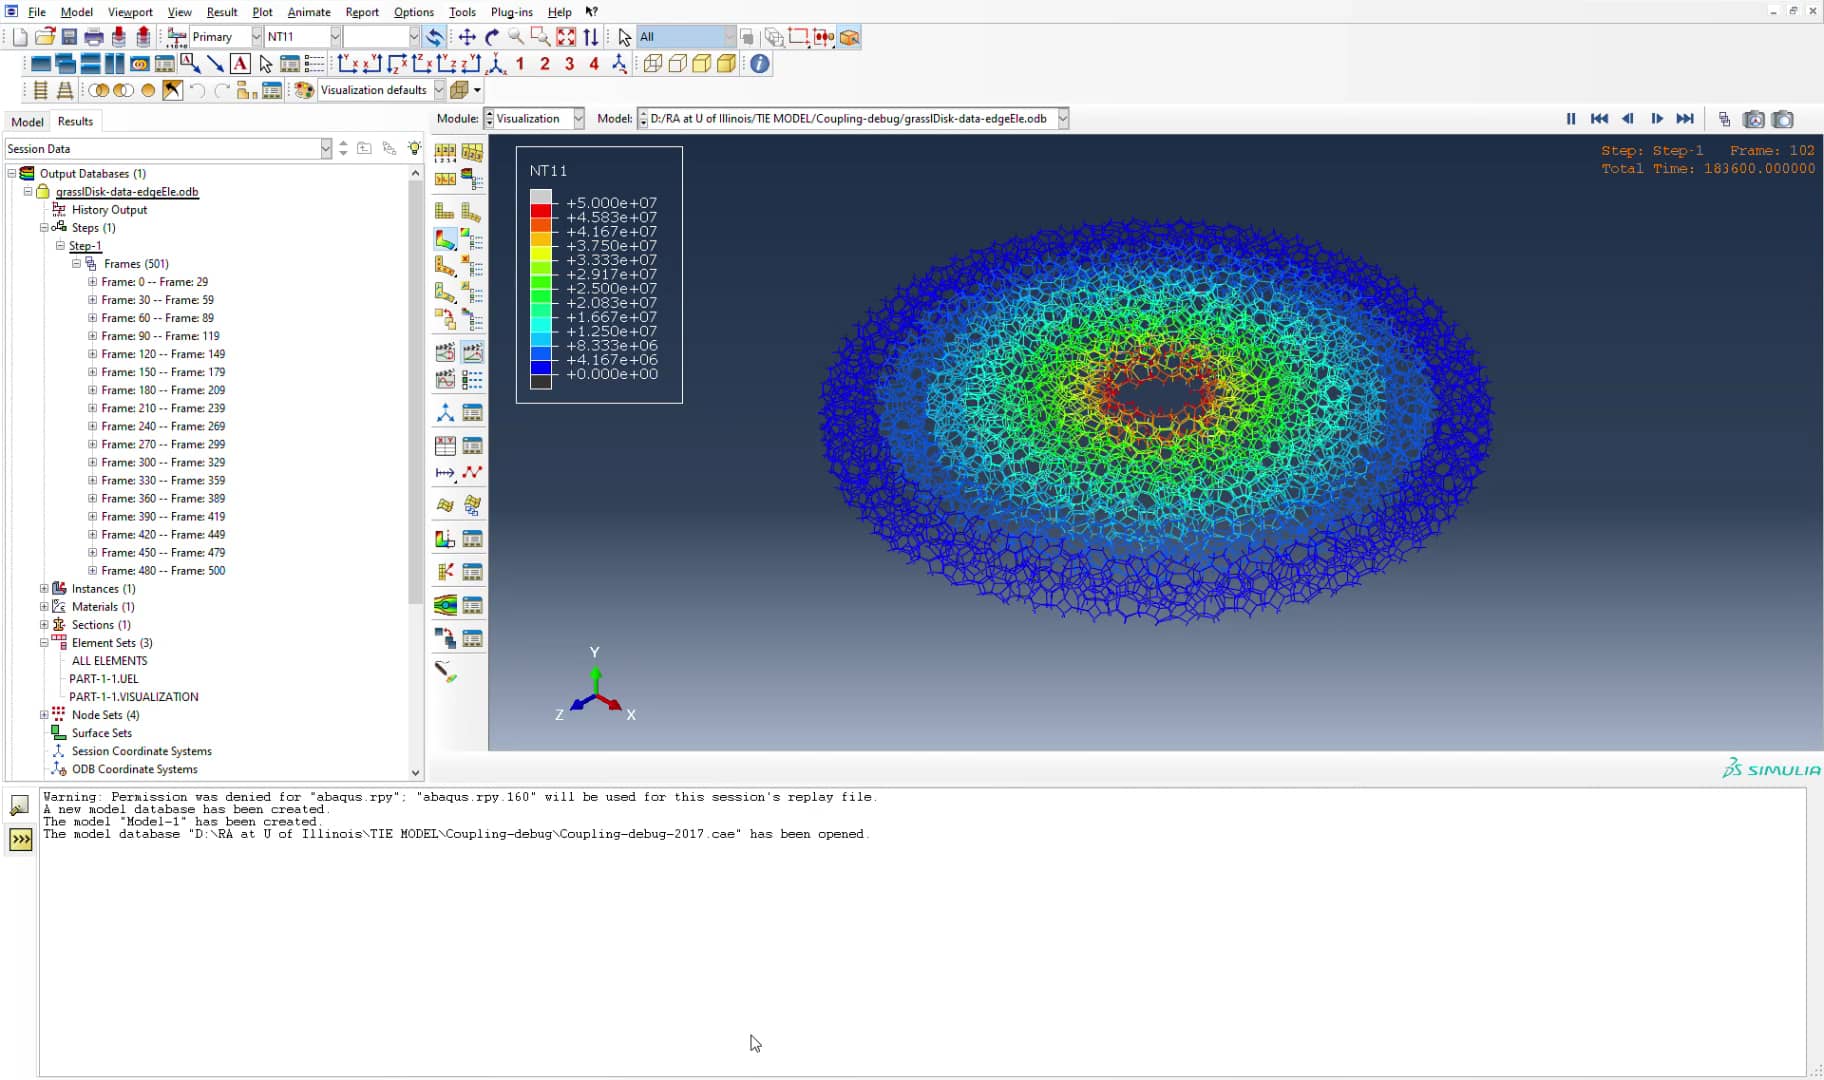Viewport: 1824px width, 1080px height.
Task: Auto-fit the model in the viewport
Action: tap(566, 36)
